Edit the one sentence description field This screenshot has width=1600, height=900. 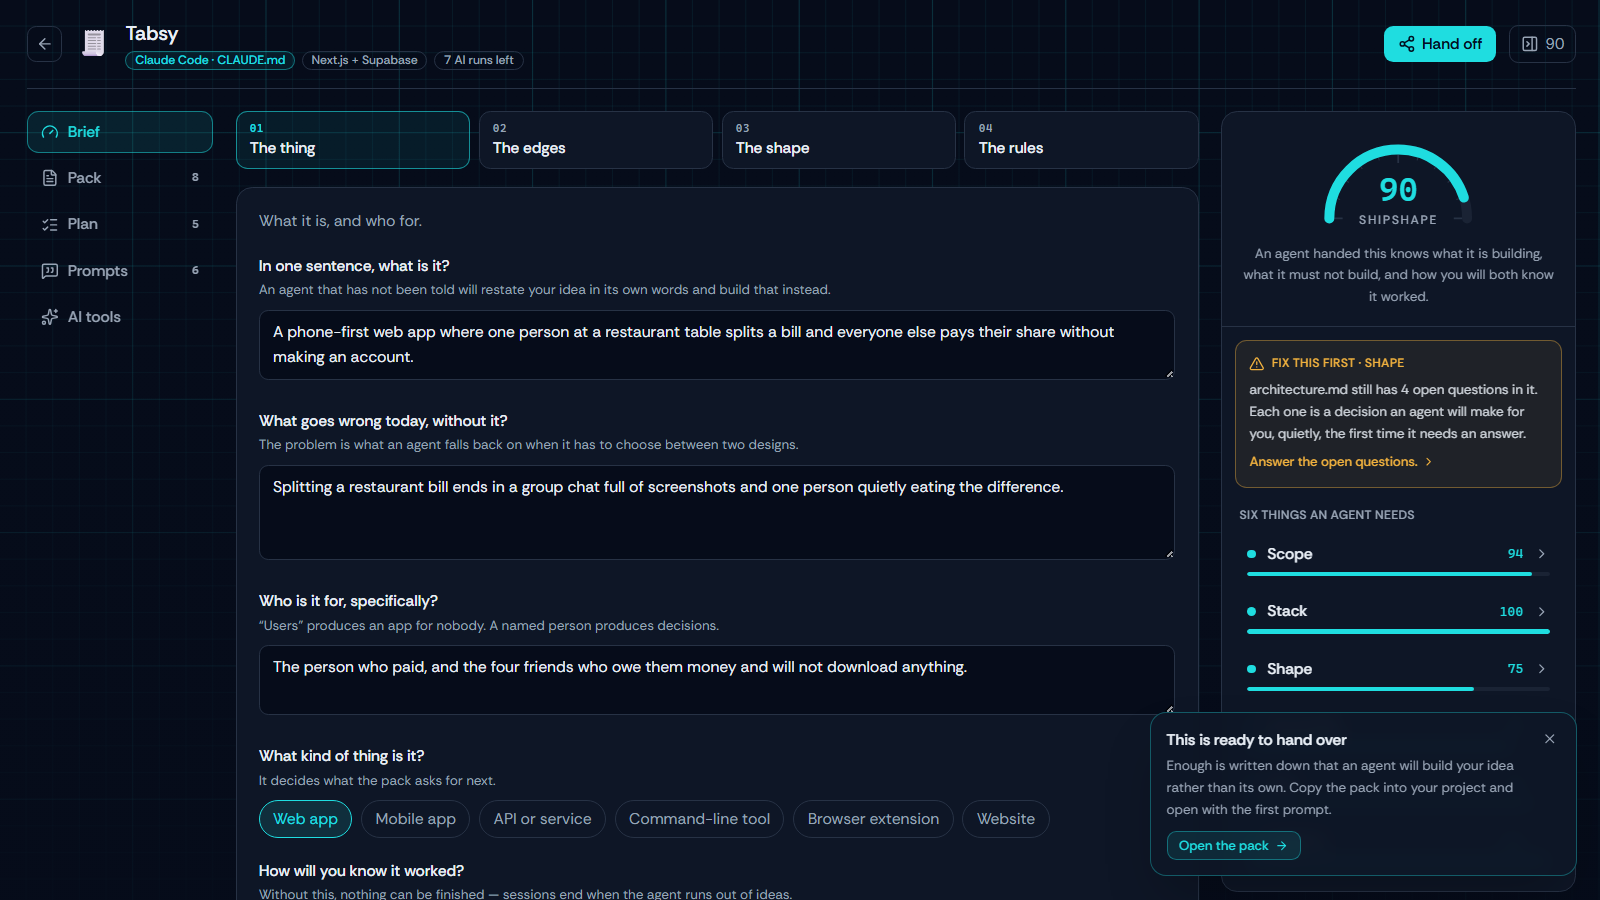716,345
